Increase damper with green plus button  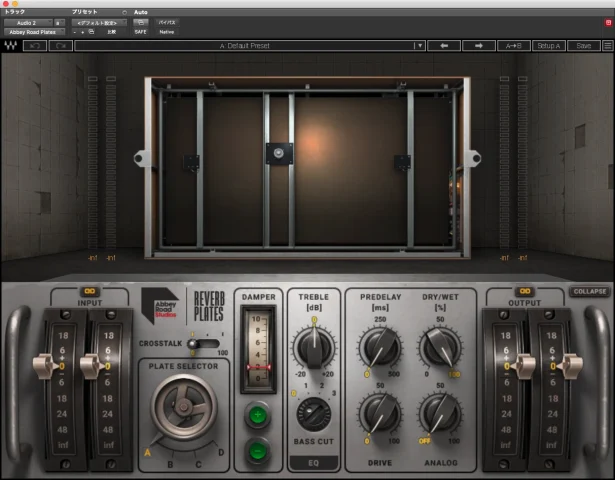(257, 415)
